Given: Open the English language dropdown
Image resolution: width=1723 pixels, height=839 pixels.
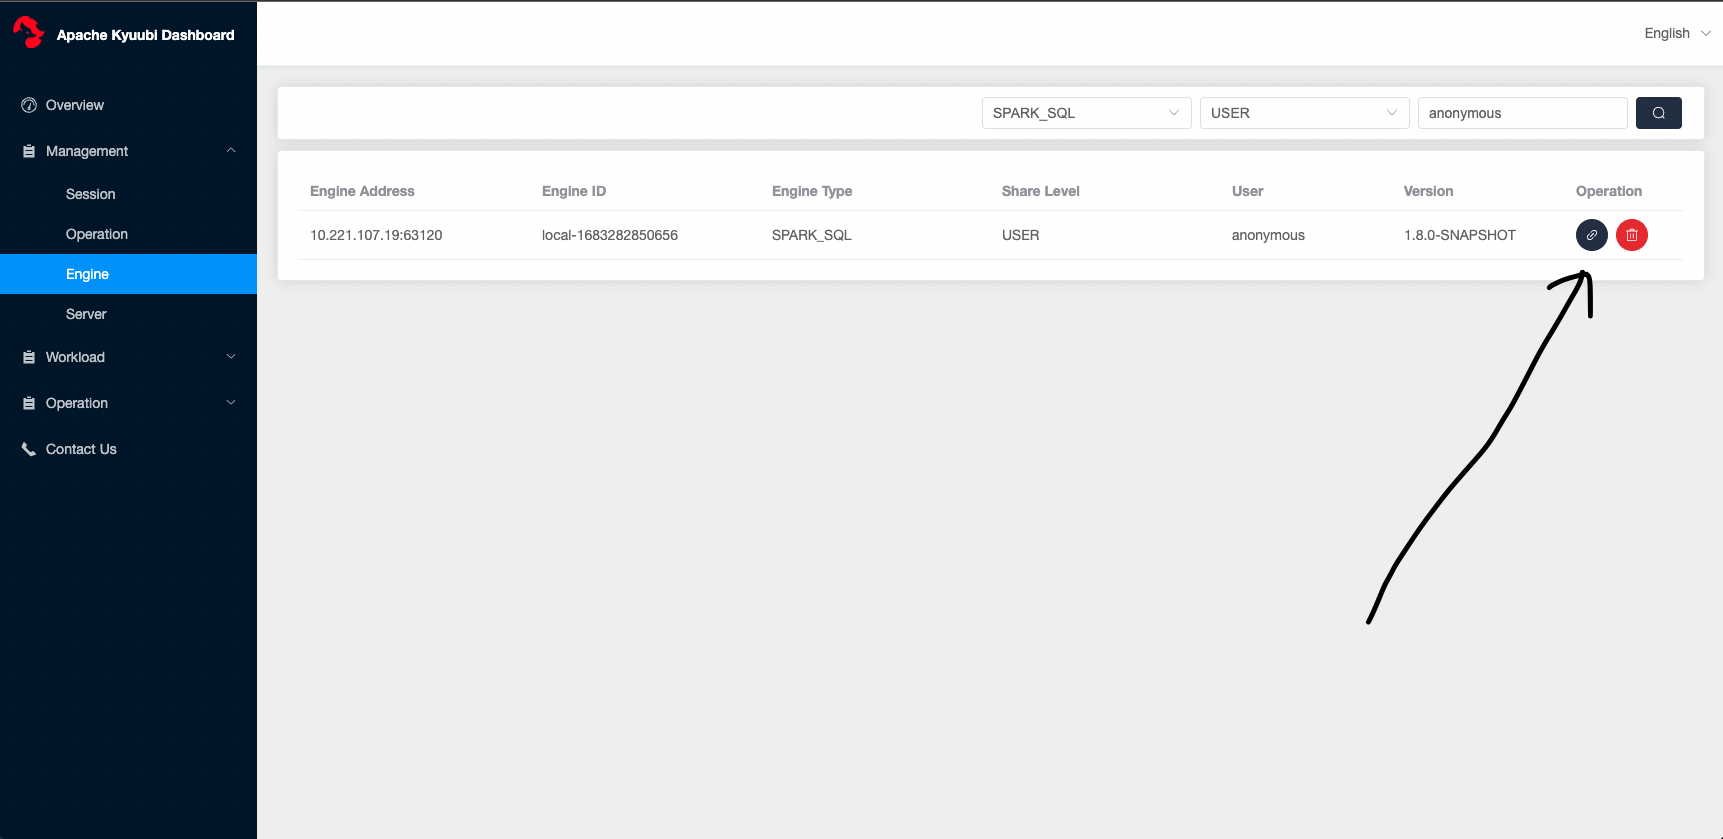Looking at the screenshot, I should [x=1678, y=33].
